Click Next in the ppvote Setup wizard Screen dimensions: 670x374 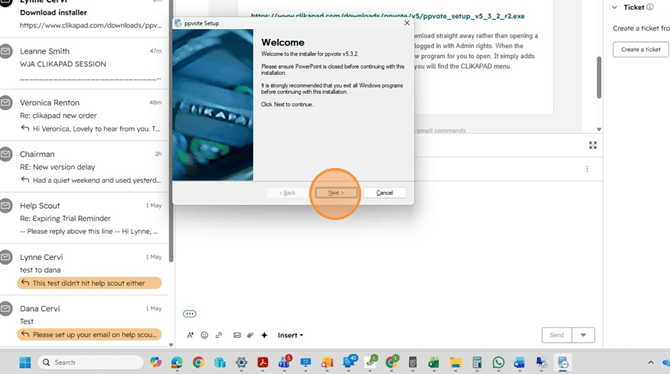click(336, 193)
